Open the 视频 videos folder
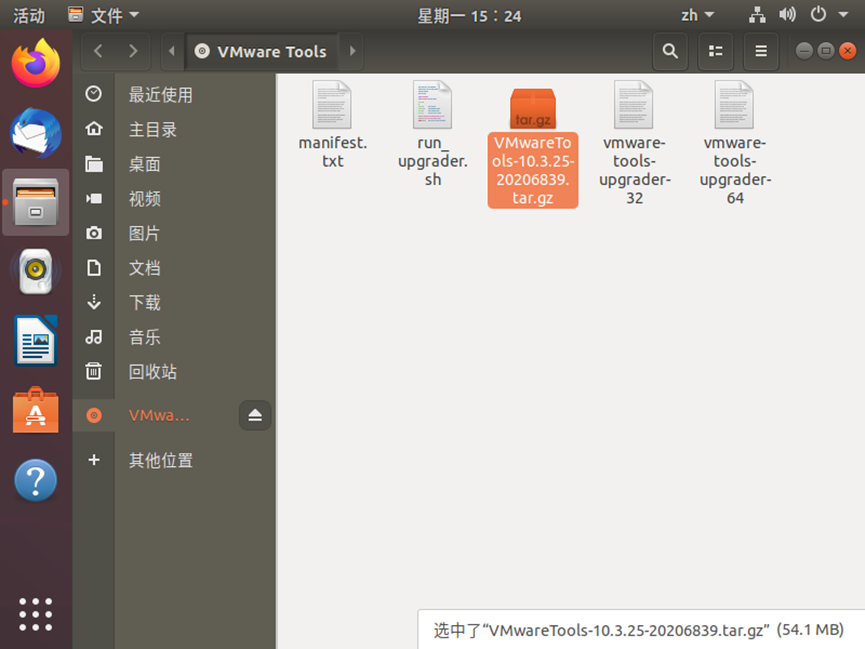Screen dimensions: 865x649 pos(174,199)
